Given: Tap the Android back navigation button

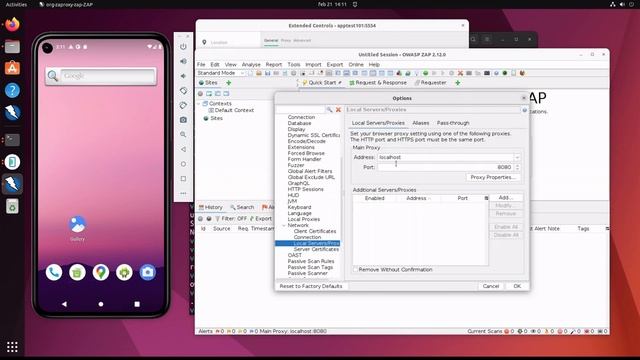Looking at the screenshot, I should point(64,304).
